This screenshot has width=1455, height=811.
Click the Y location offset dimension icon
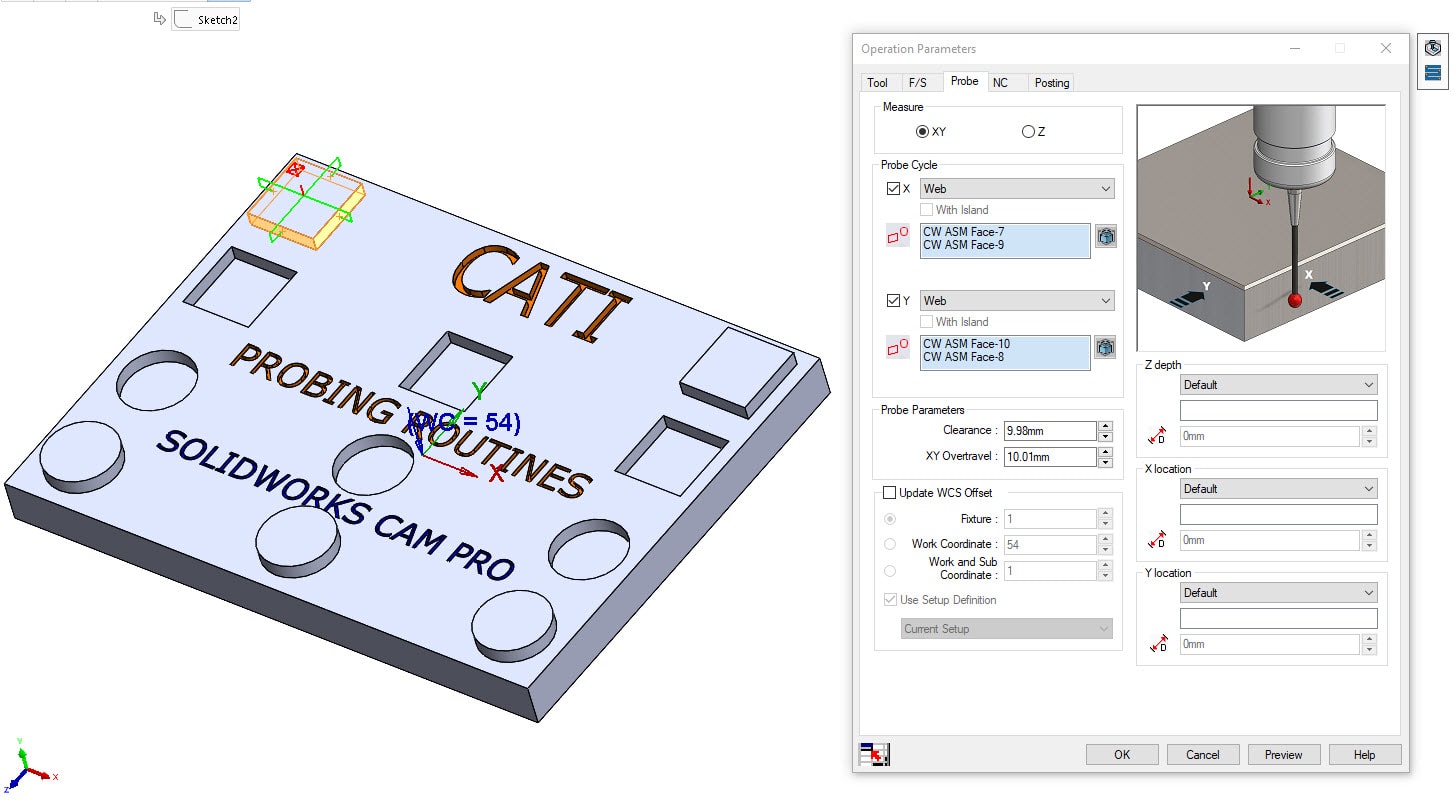click(x=1158, y=644)
